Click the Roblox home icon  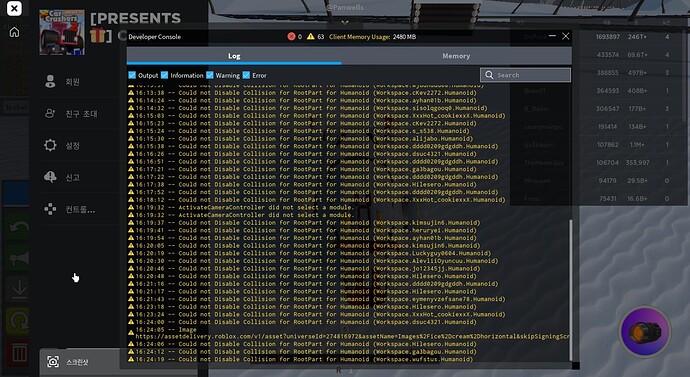(14, 32)
